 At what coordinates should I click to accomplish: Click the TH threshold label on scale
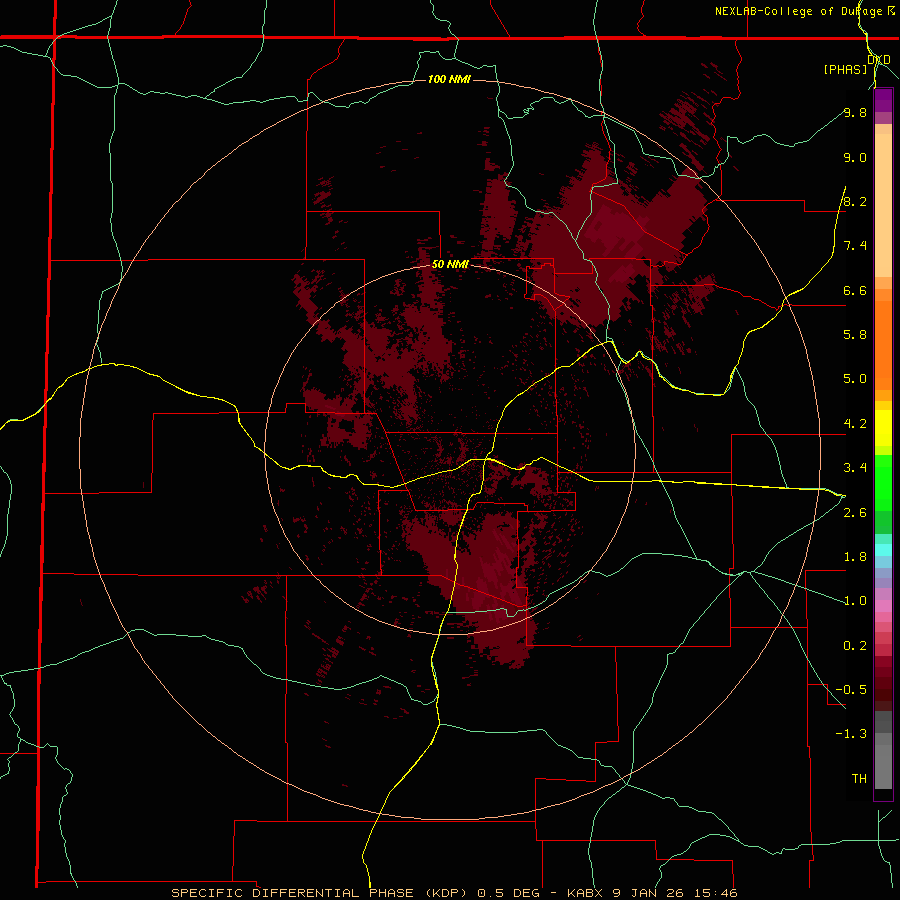click(x=859, y=779)
